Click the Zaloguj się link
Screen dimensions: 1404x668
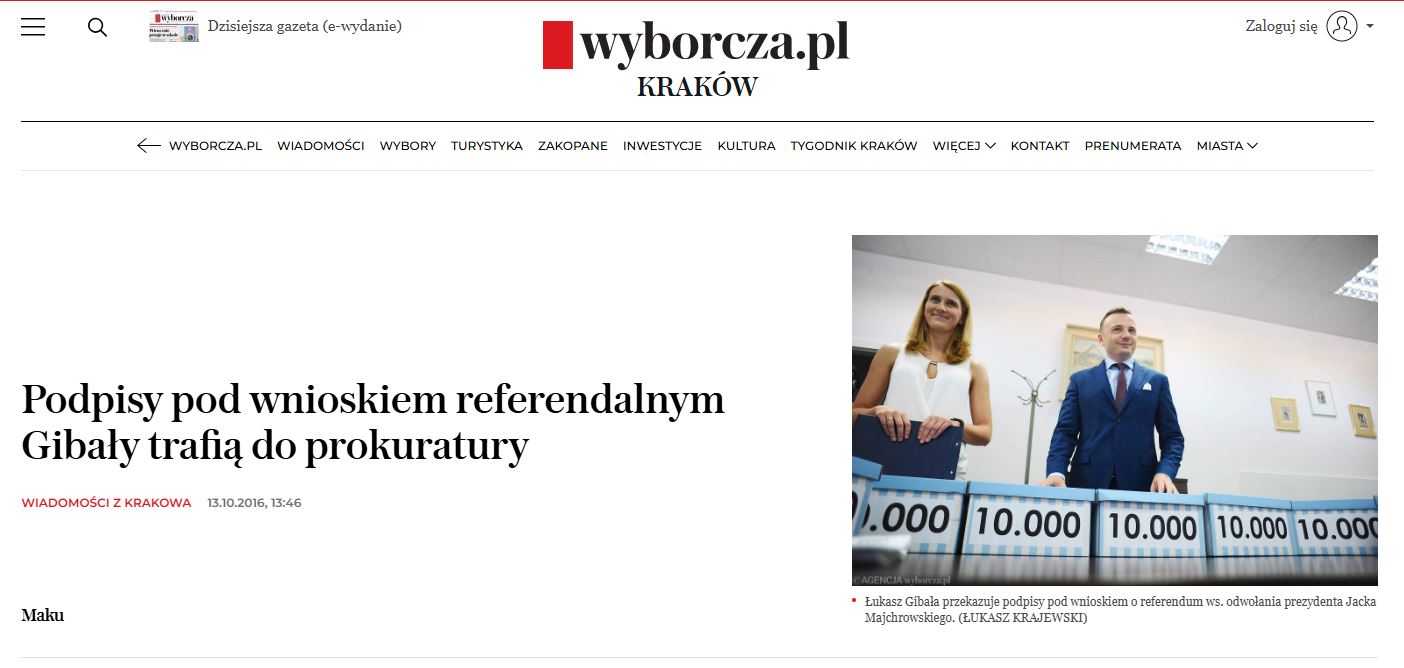[x=1281, y=27]
